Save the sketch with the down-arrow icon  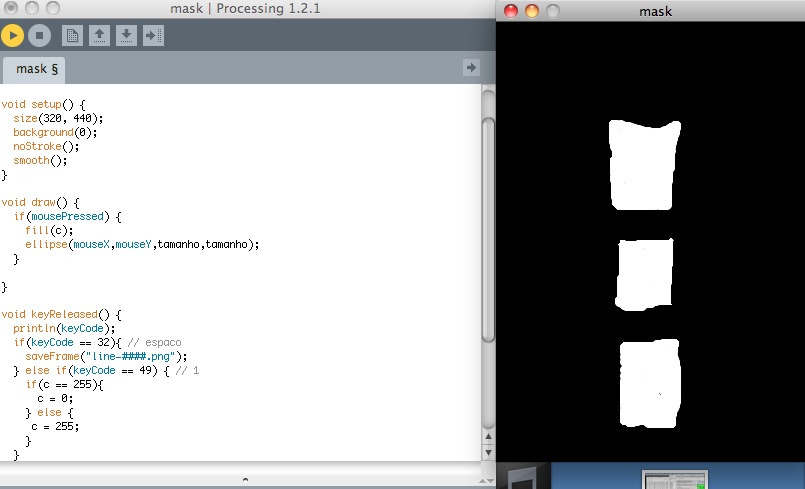click(126, 35)
